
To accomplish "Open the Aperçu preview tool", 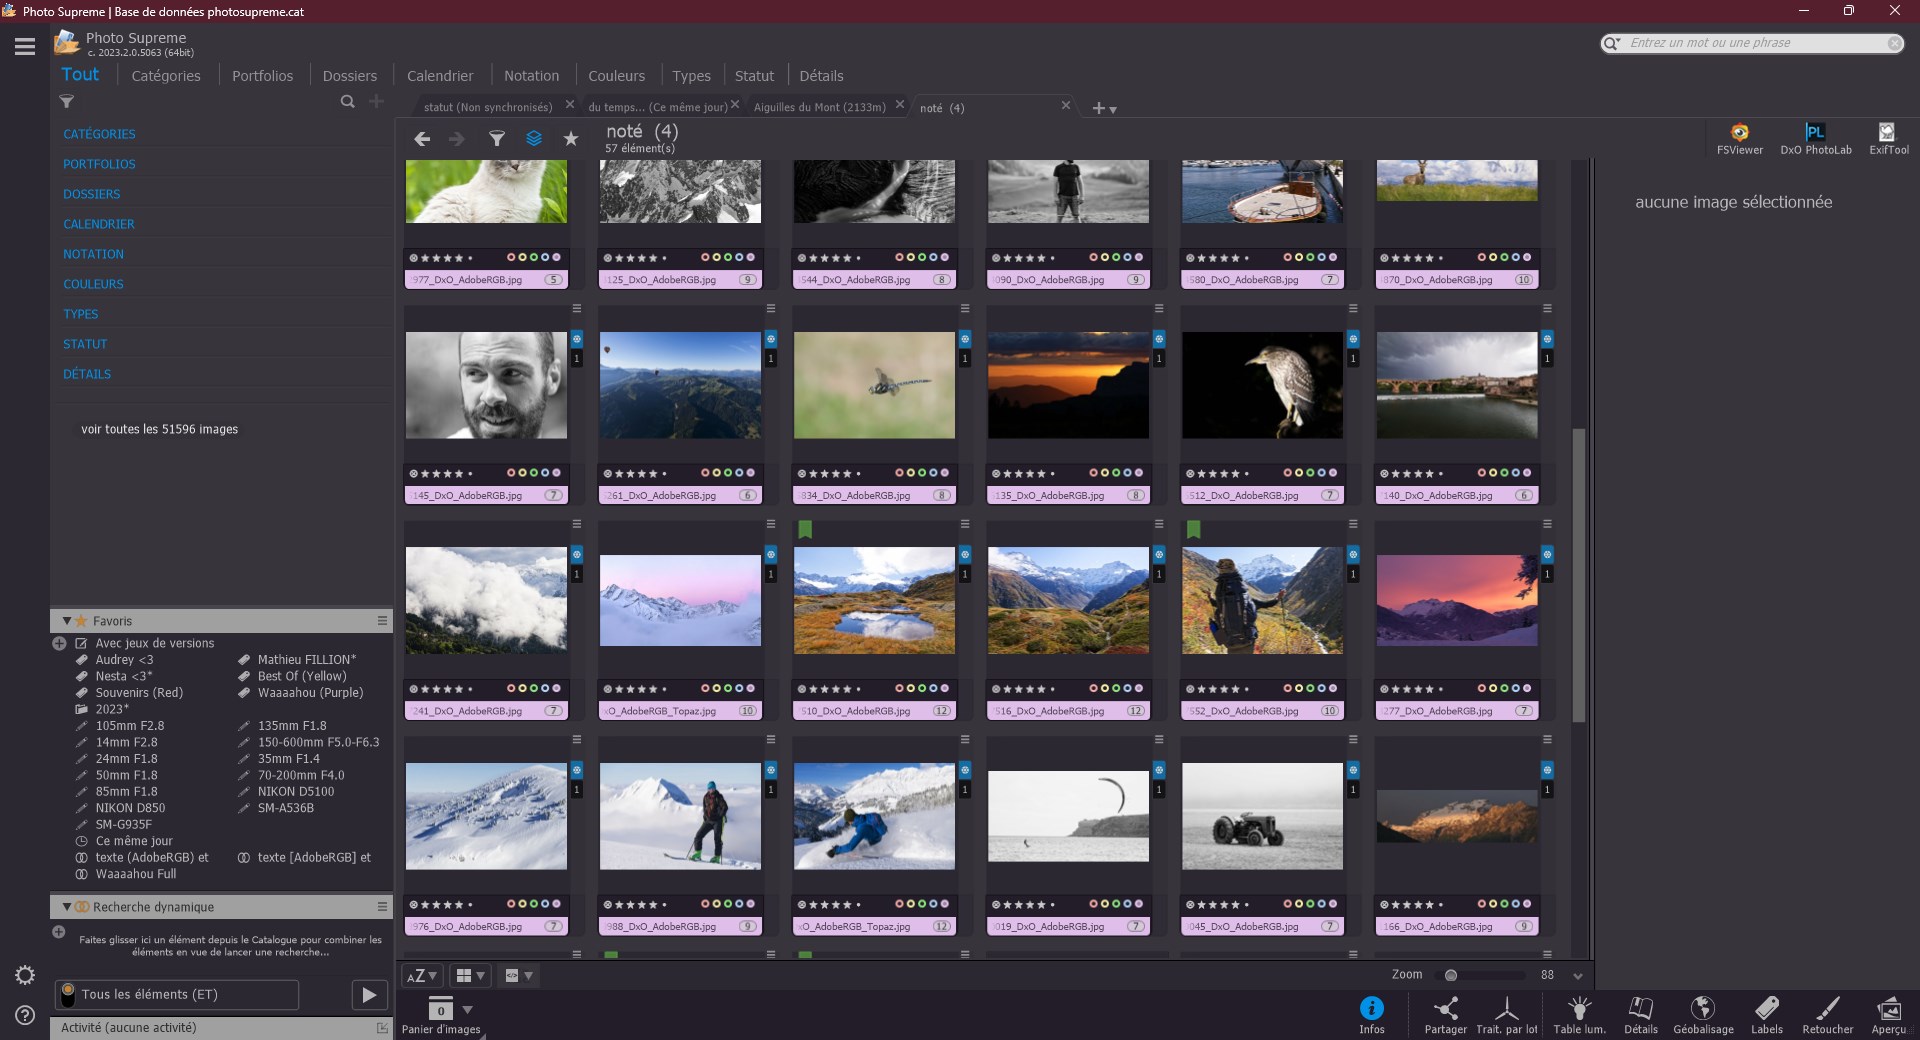I will 1888,1015.
